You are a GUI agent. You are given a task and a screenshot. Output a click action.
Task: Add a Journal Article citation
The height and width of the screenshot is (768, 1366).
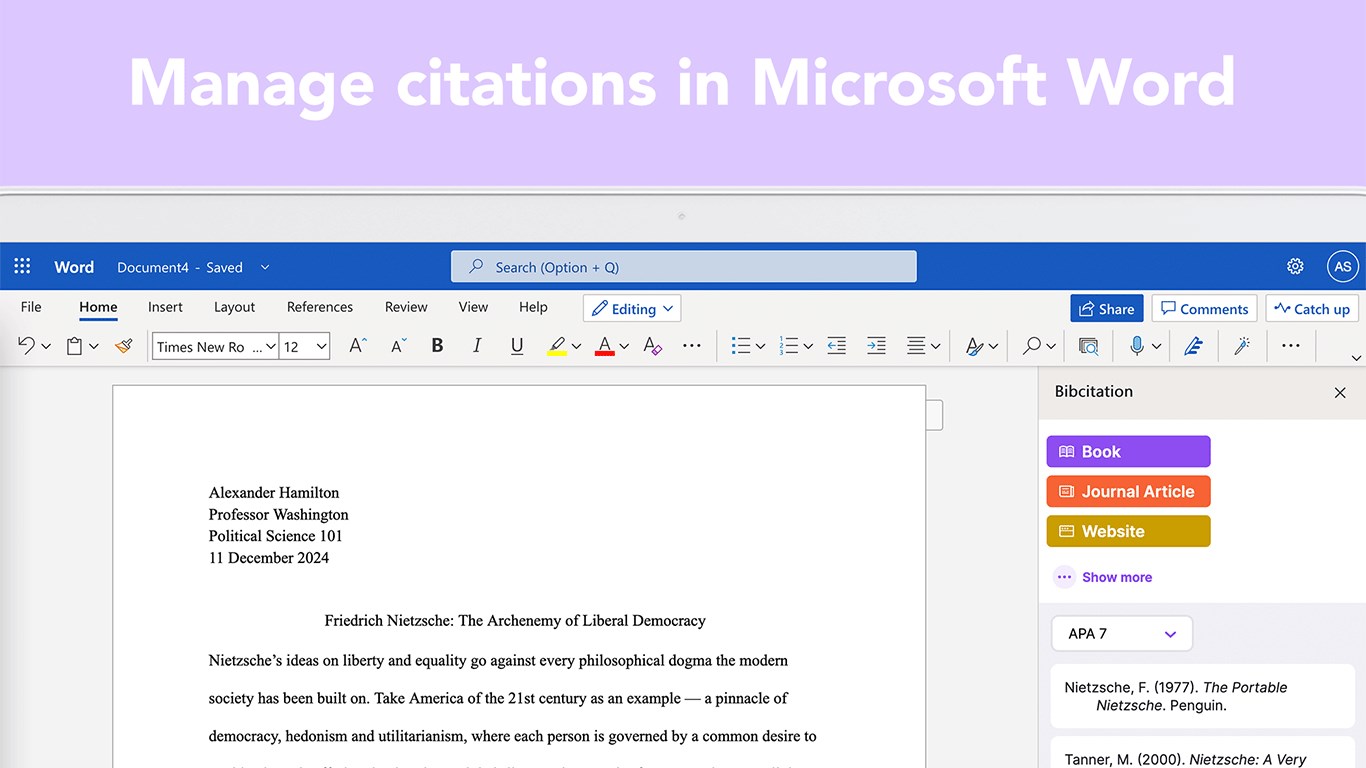[1128, 491]
